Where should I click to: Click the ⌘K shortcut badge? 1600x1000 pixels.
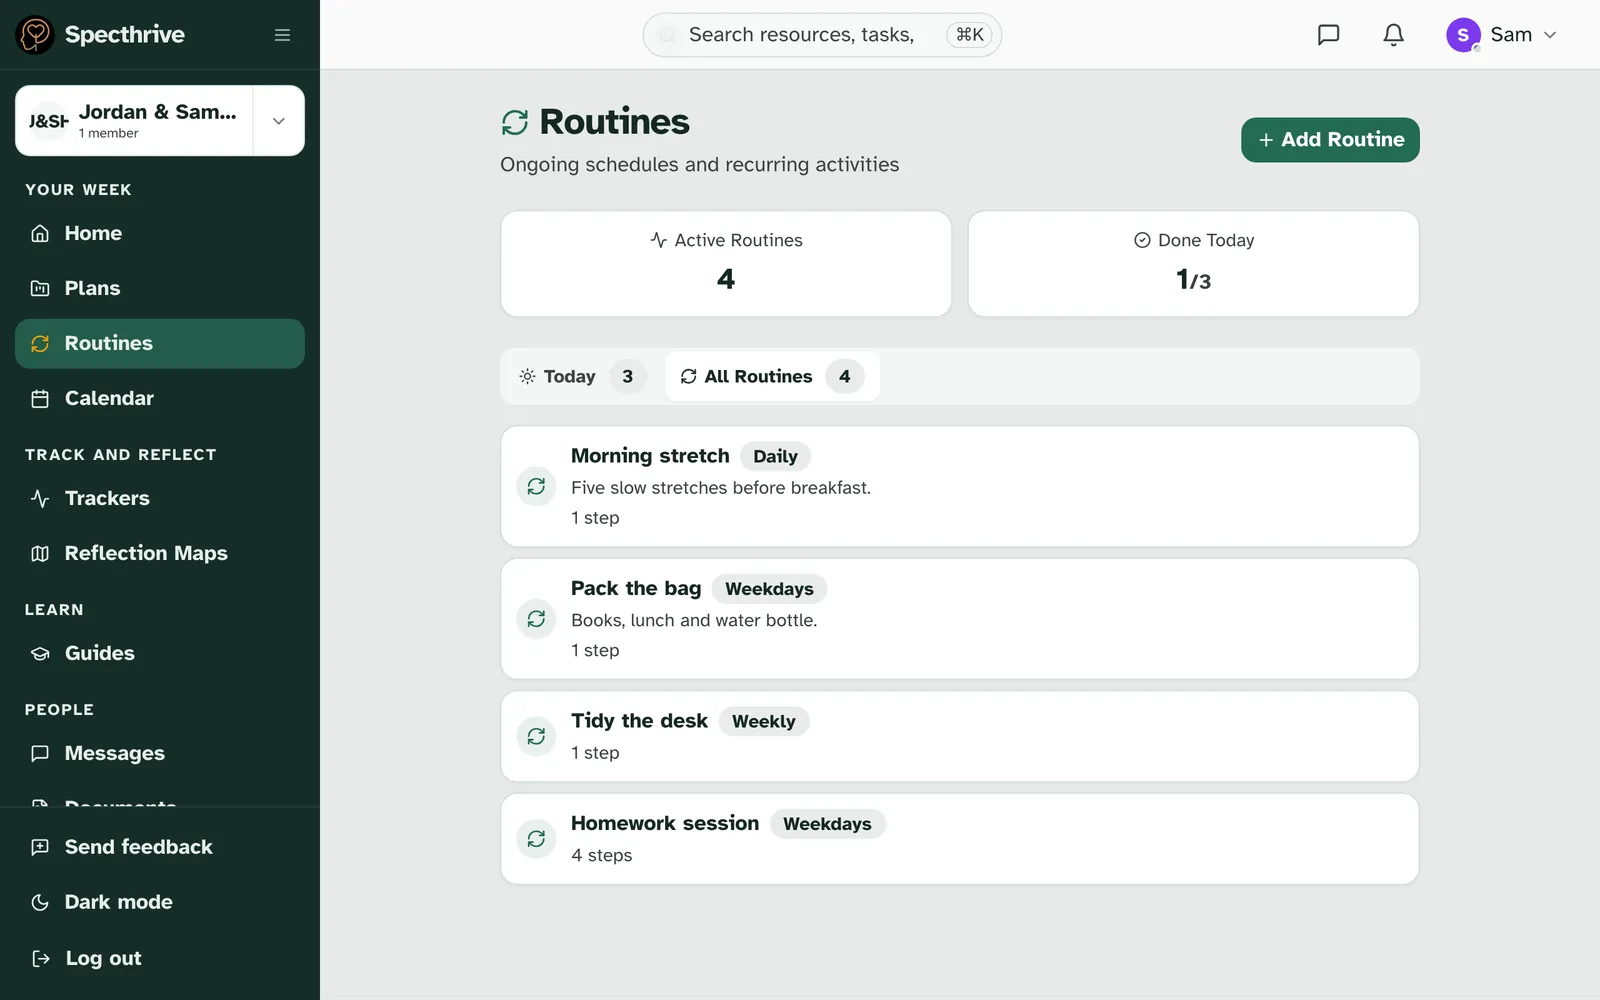click(969, 35)
